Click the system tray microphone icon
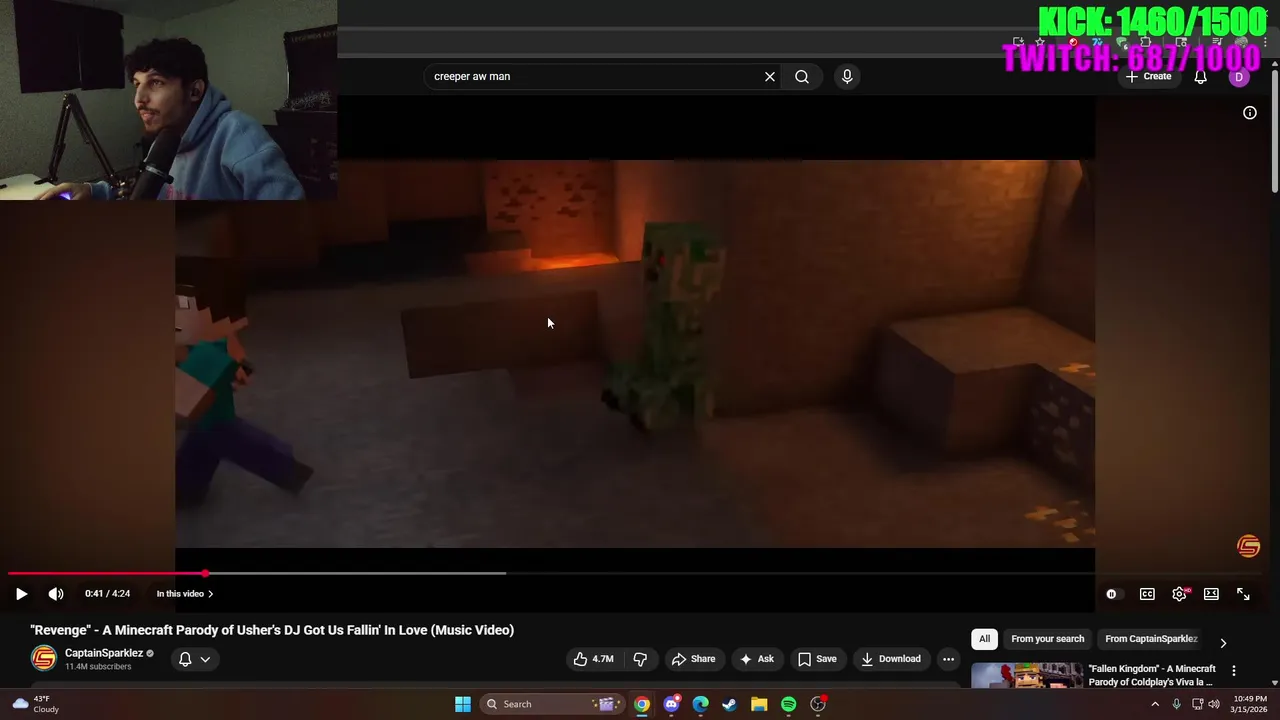 click(x=1176, y=704)
